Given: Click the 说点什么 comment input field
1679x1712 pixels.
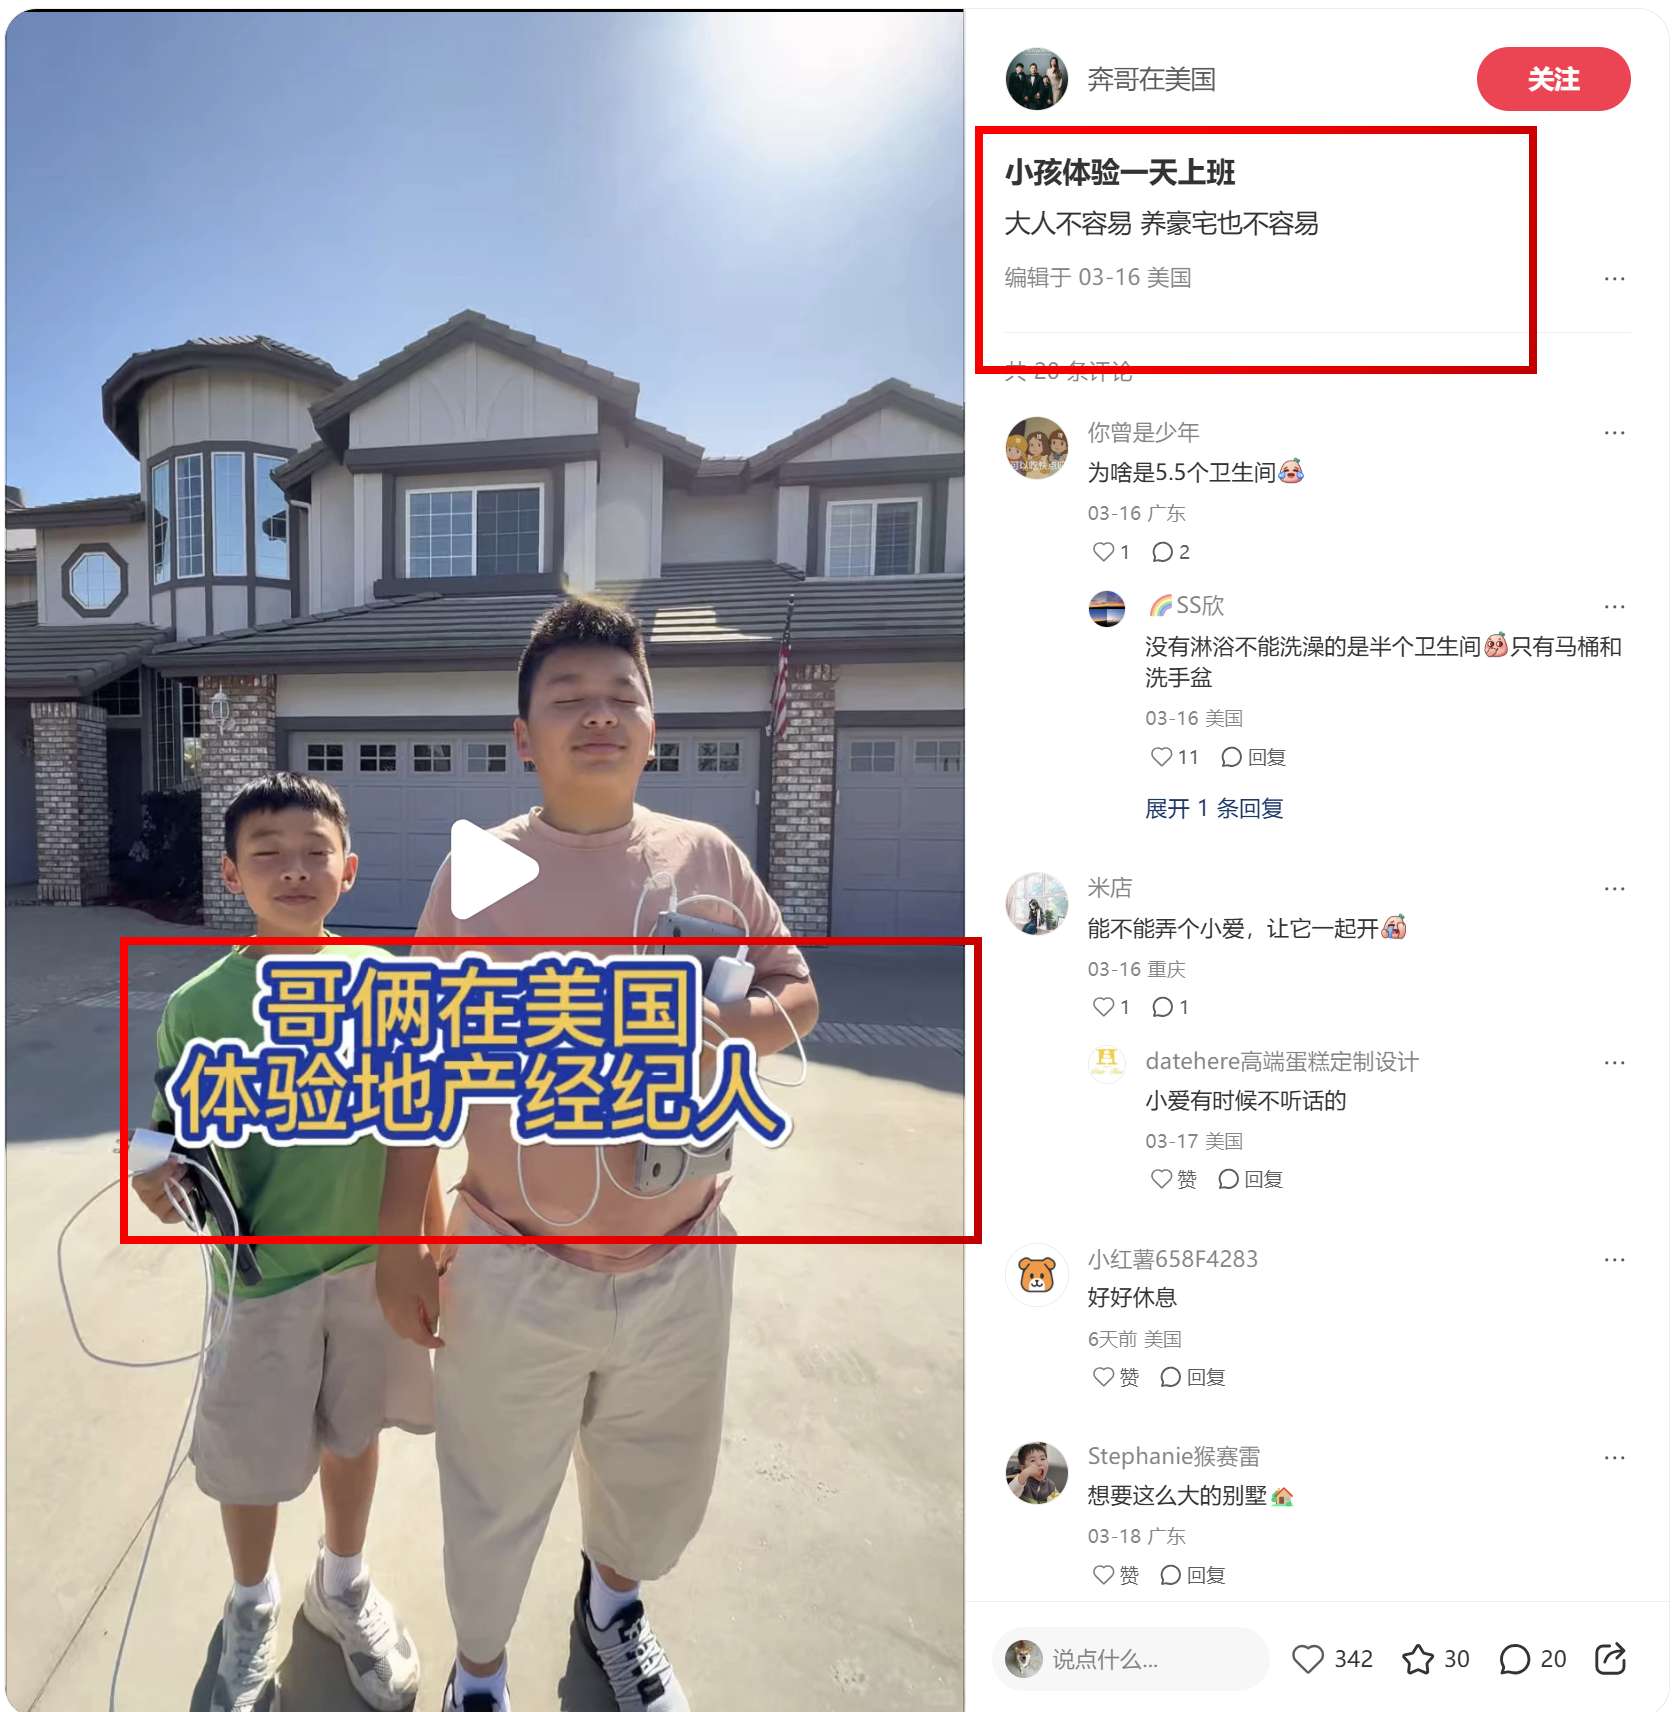Looking at the screenshot, I should 1130,1659.
